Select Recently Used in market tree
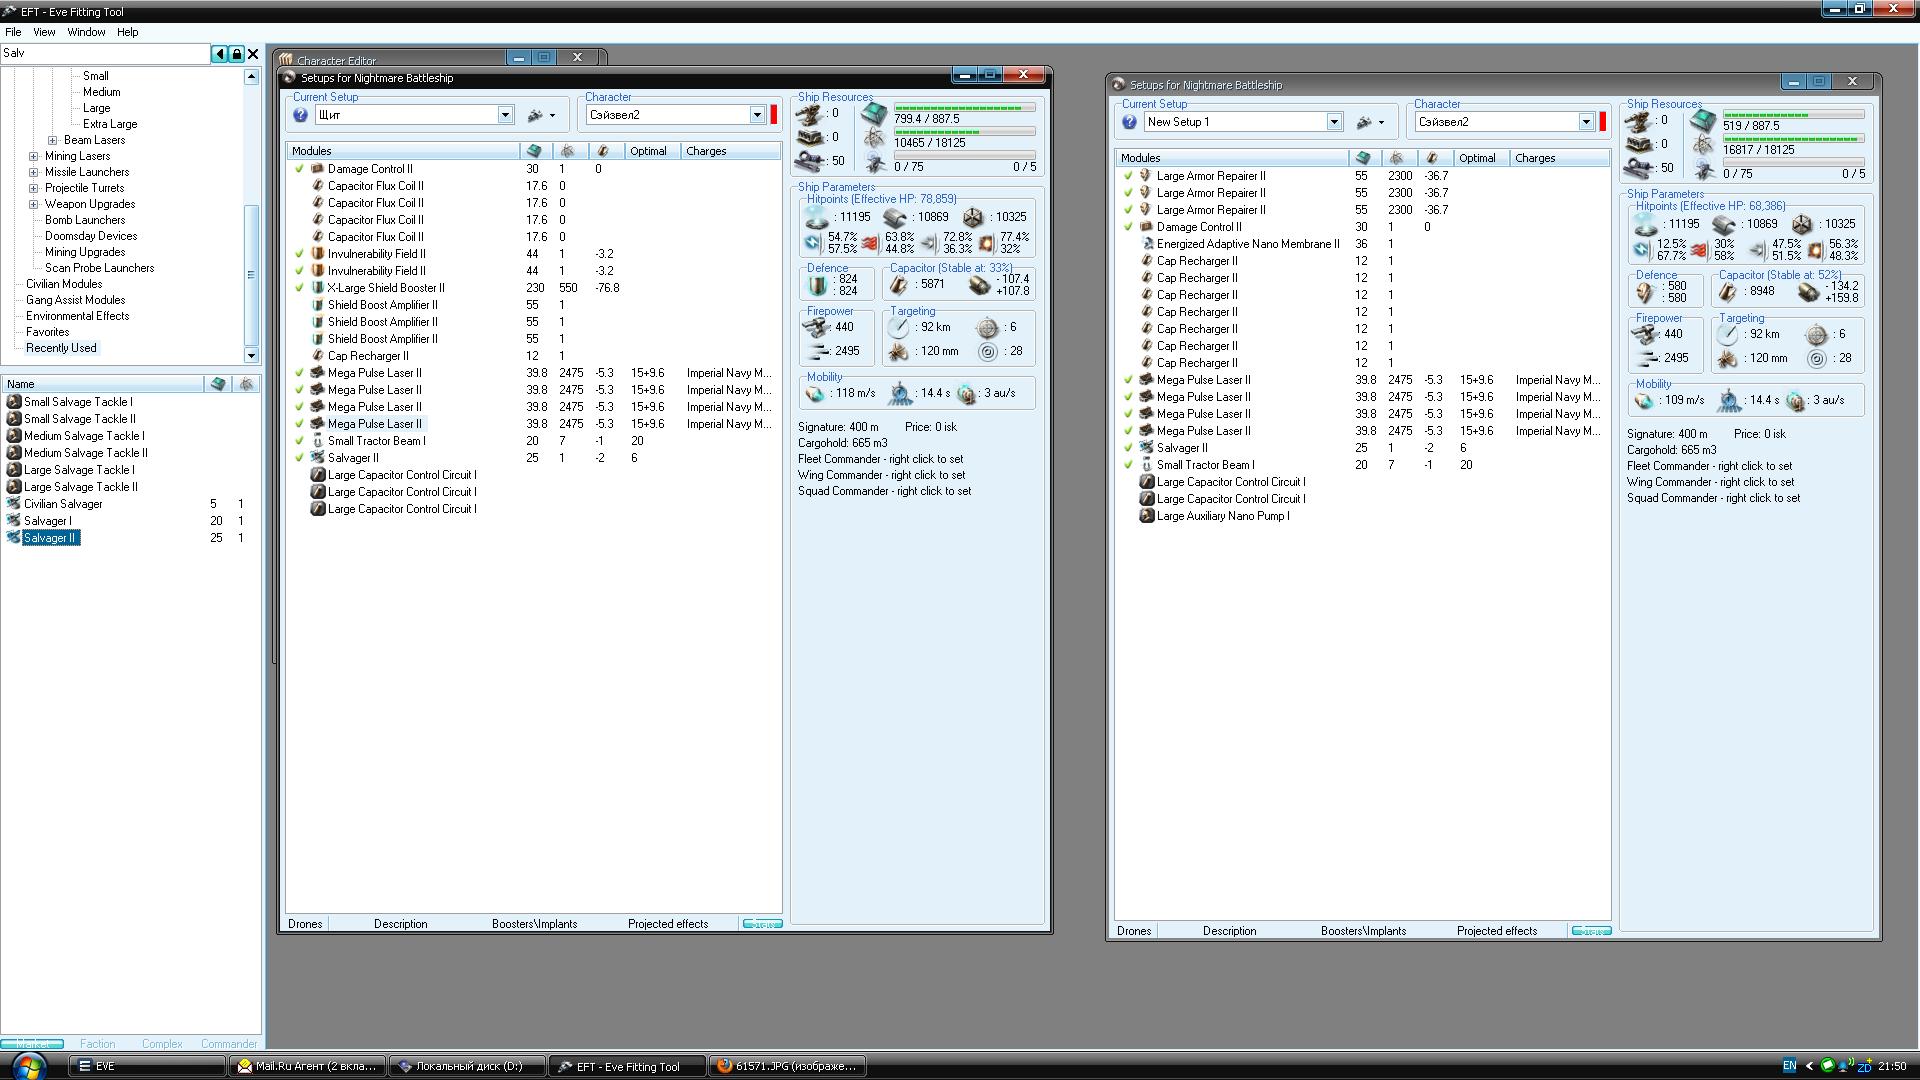 click(61, 348)
